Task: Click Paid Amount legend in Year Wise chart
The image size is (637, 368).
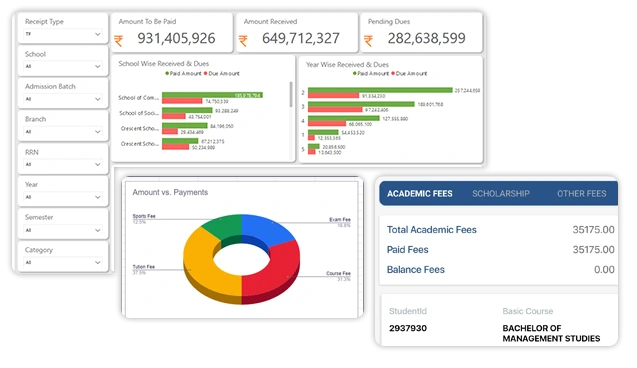Action: 371,74
